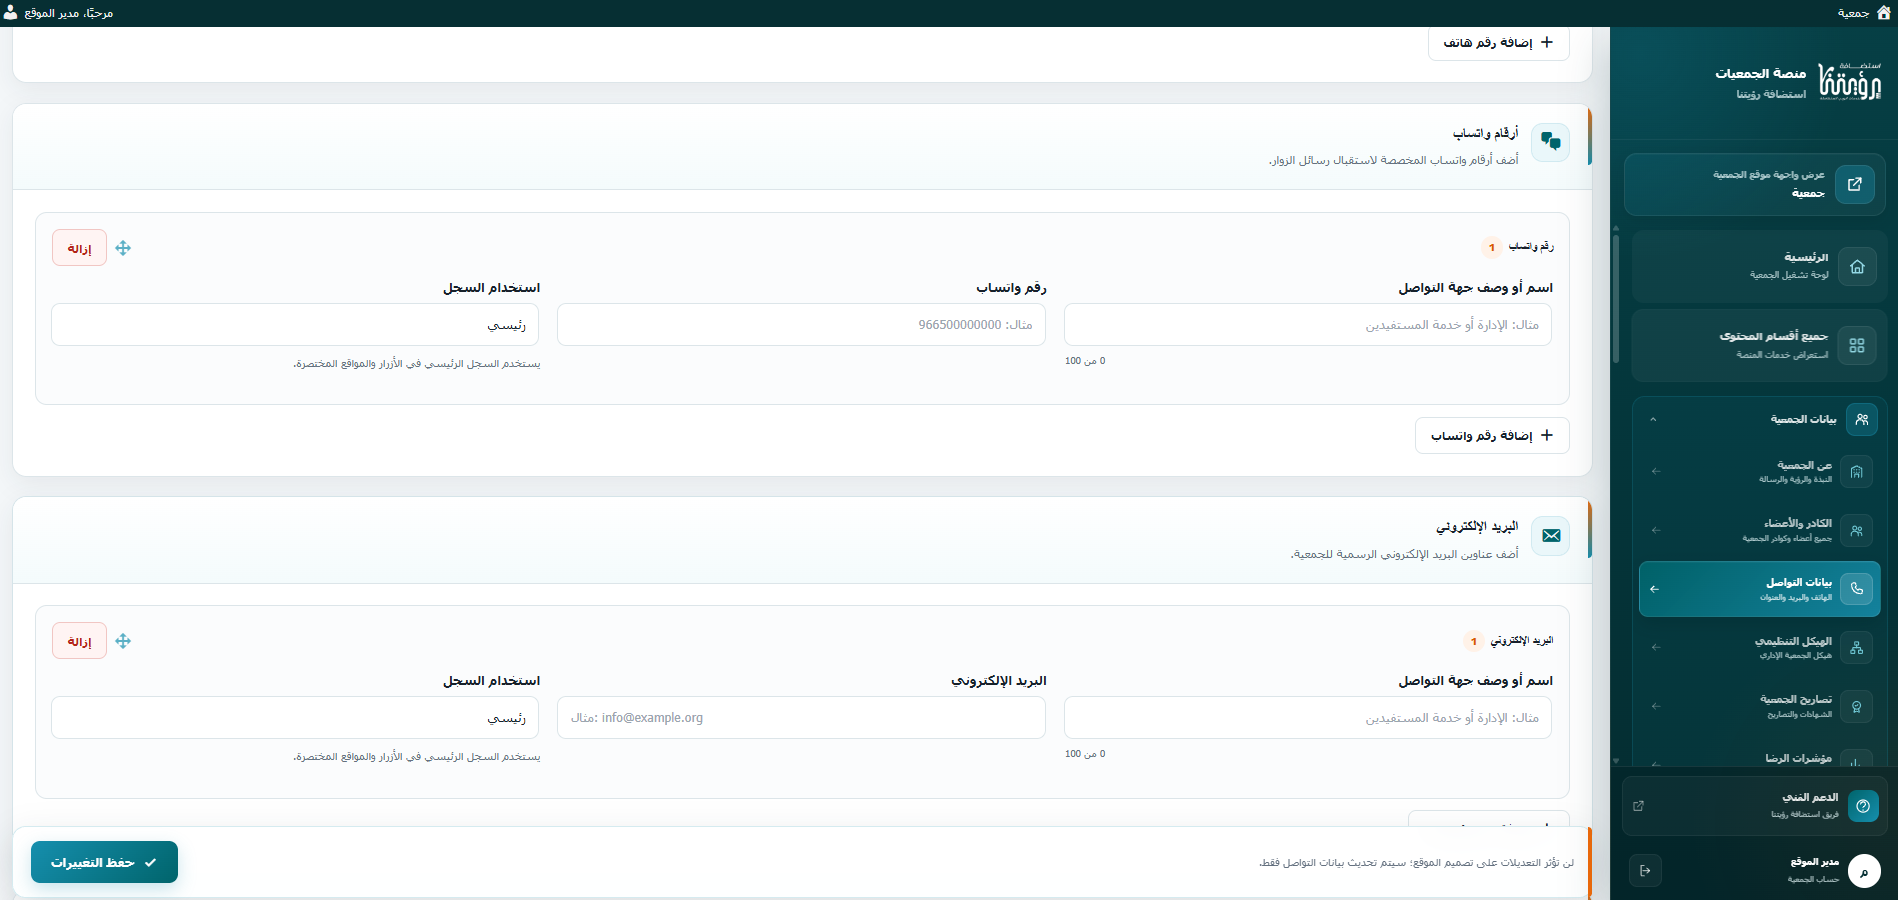Image resolution: width=1898 pixels, height=900 pixels.
Task: Click the user icon beside مرحبًا مدير الموقع
Action: tap(11, 13)
